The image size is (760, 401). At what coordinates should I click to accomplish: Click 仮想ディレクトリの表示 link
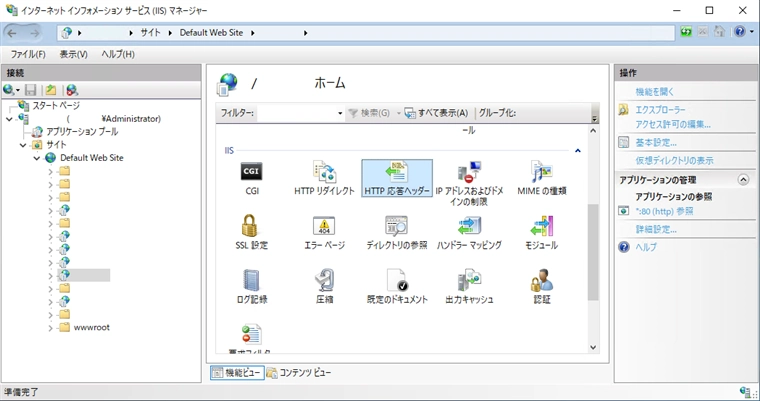tap(674, 160)
